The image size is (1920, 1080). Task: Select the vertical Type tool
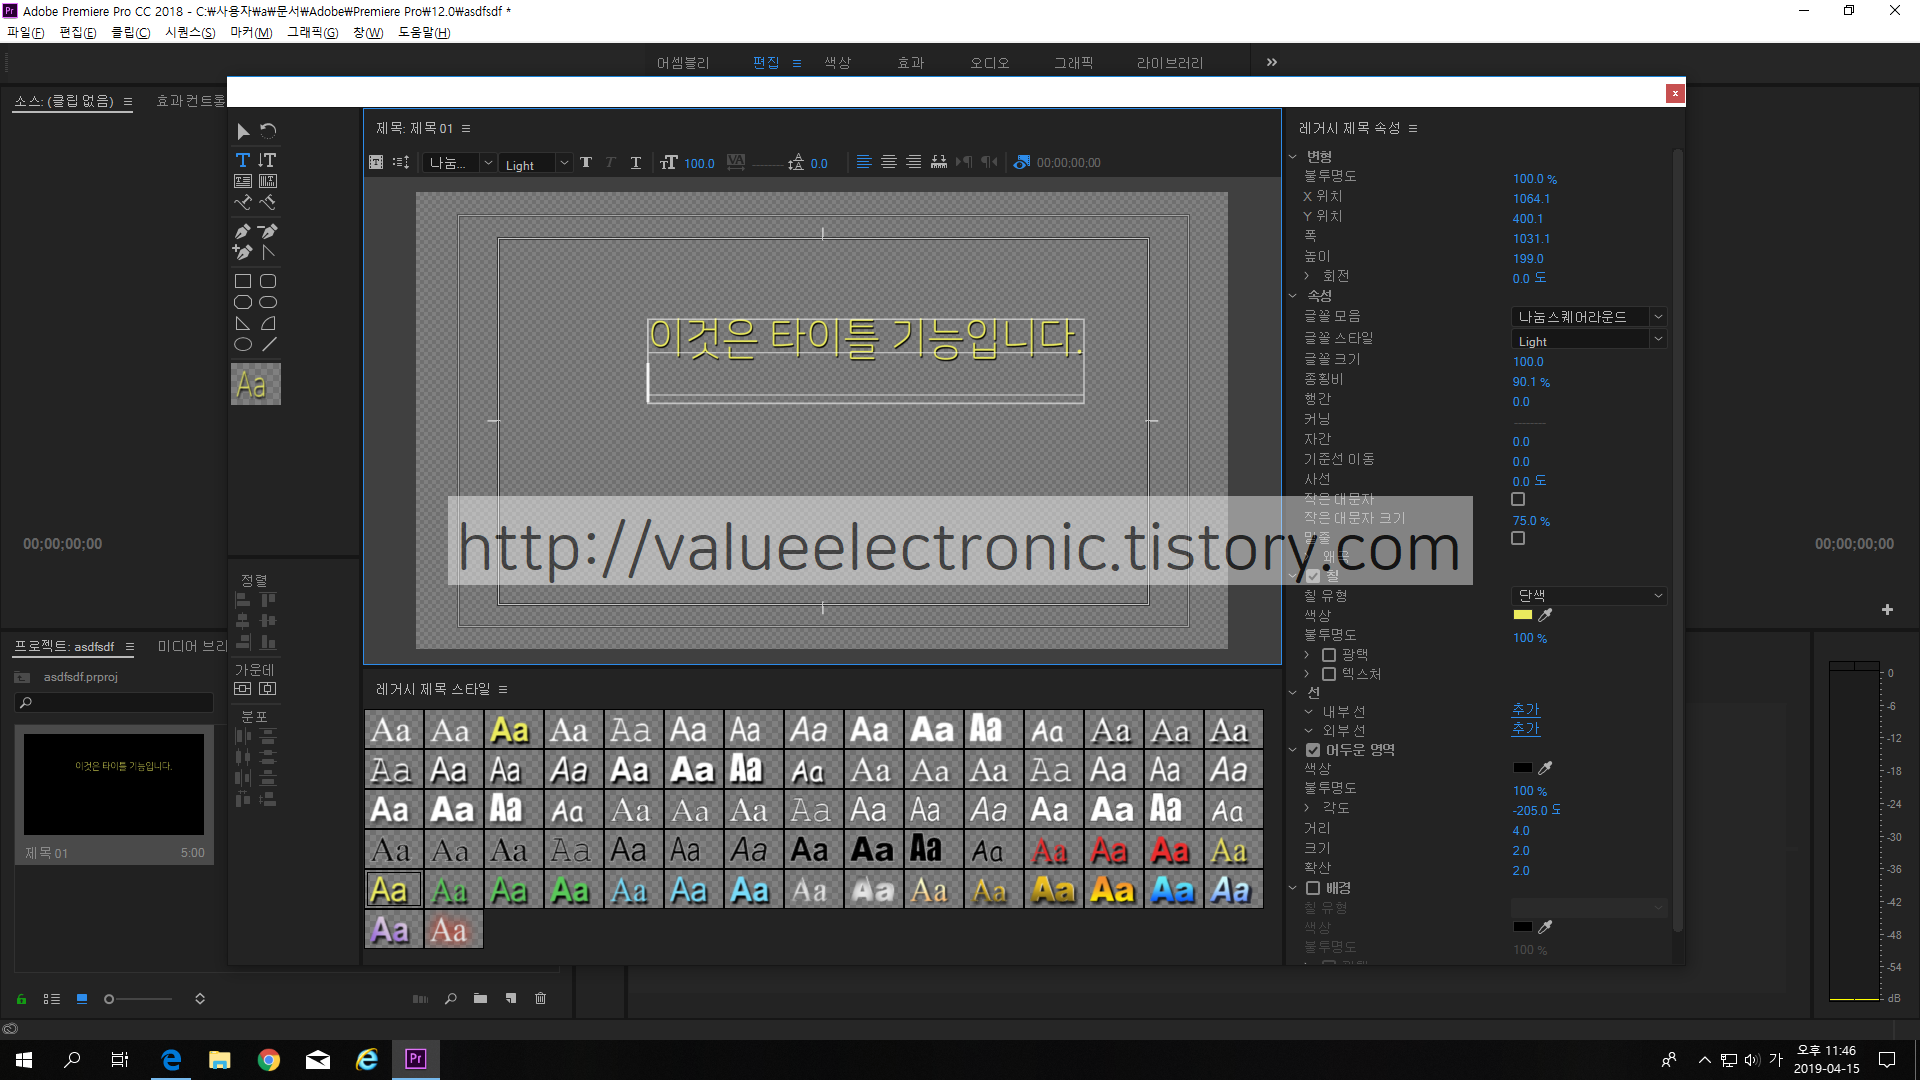click(x=267, y=160)
